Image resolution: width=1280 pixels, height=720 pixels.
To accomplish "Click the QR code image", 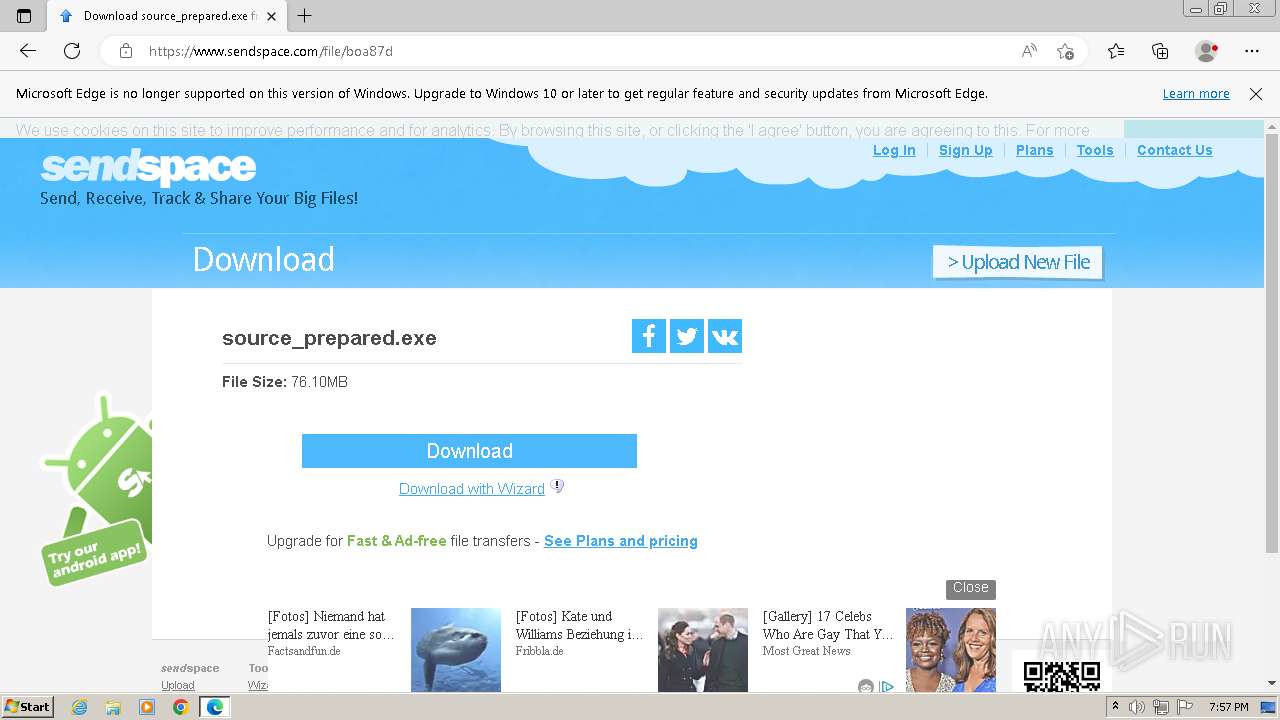I will (1062, 675).
